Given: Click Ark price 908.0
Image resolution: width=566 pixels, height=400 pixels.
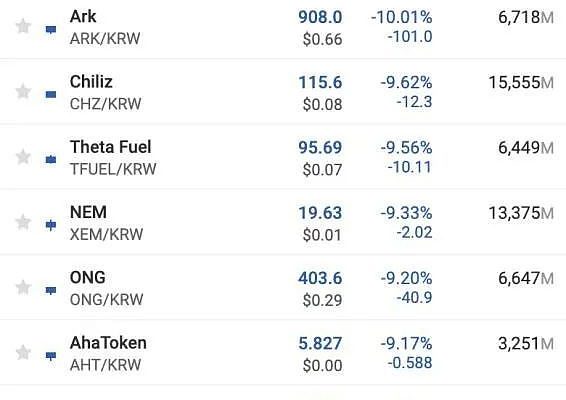Looking at the screenshot, I should click(320, 17).
